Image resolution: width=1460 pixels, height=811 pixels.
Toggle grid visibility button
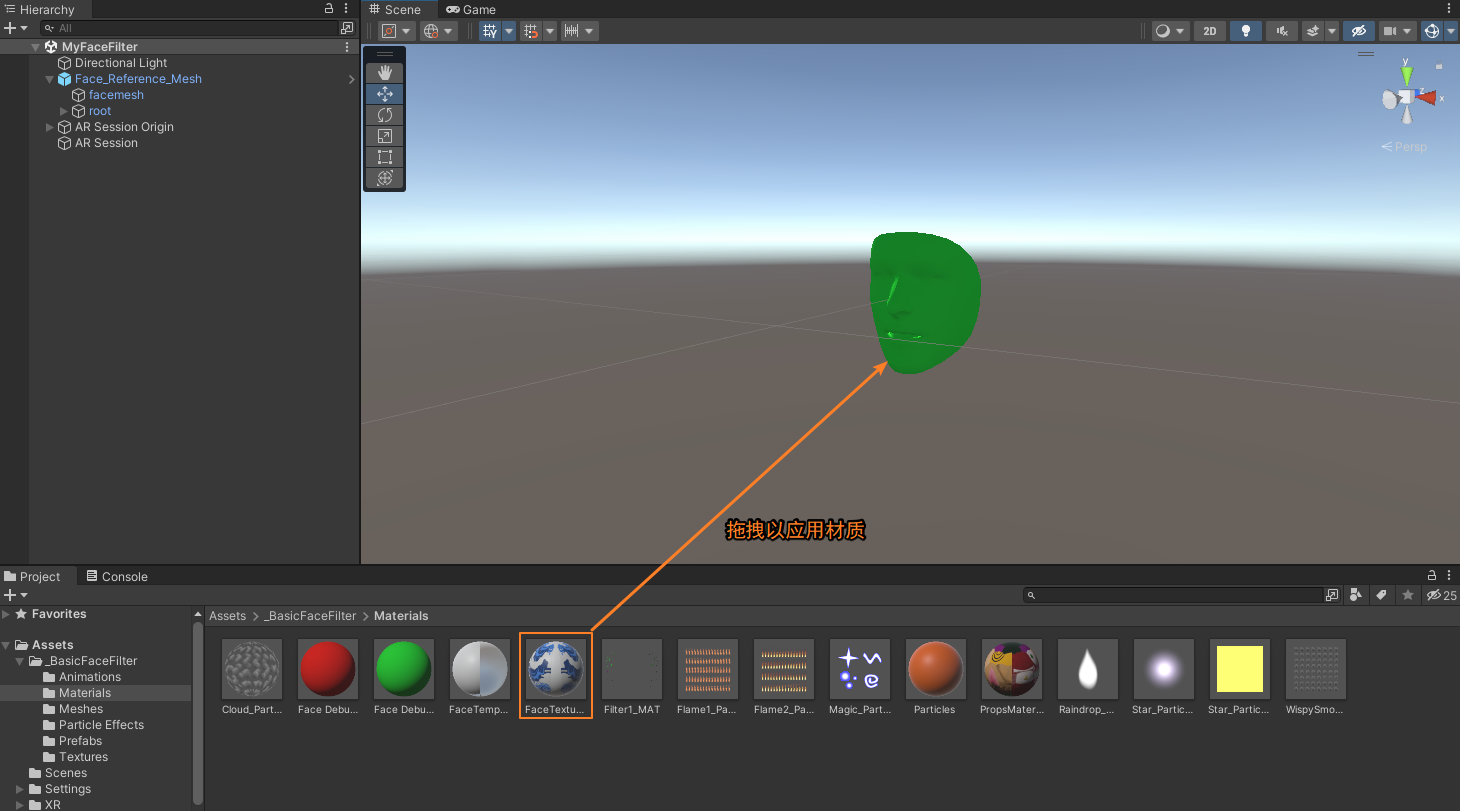click(490, 31)
